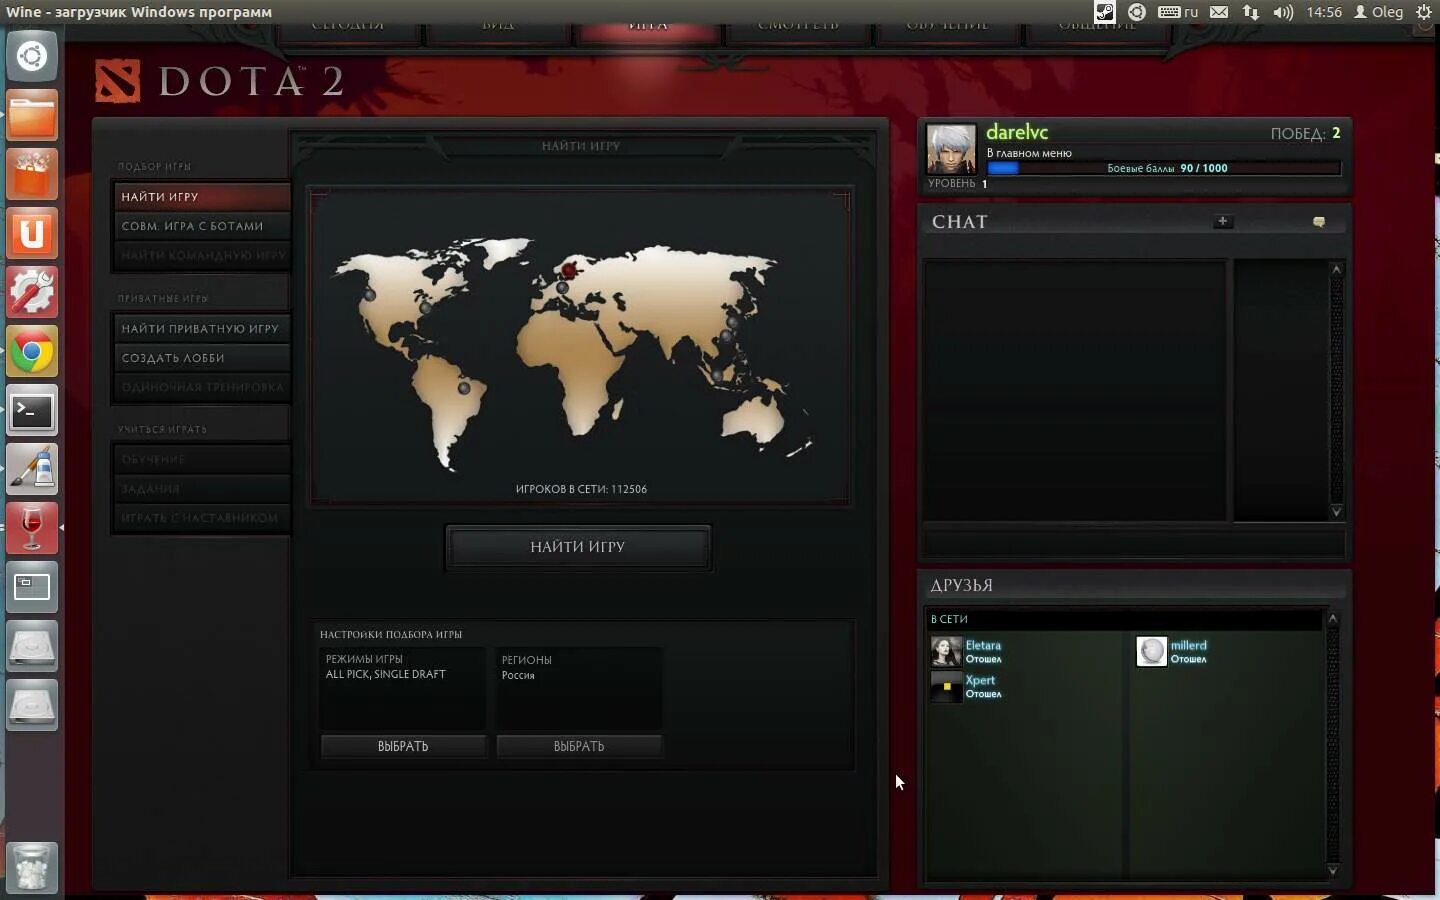1440x900 pixels.
Task: Open НАЙТИ ПРИВАТНУЮ ИГРУ menu item
Action: (x=201, y=328)
